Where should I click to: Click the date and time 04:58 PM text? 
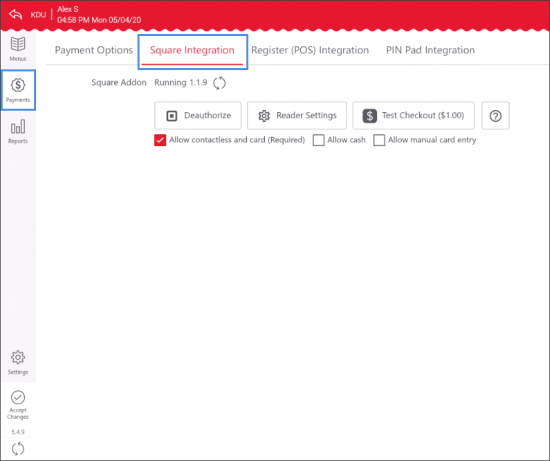point(99,20)
